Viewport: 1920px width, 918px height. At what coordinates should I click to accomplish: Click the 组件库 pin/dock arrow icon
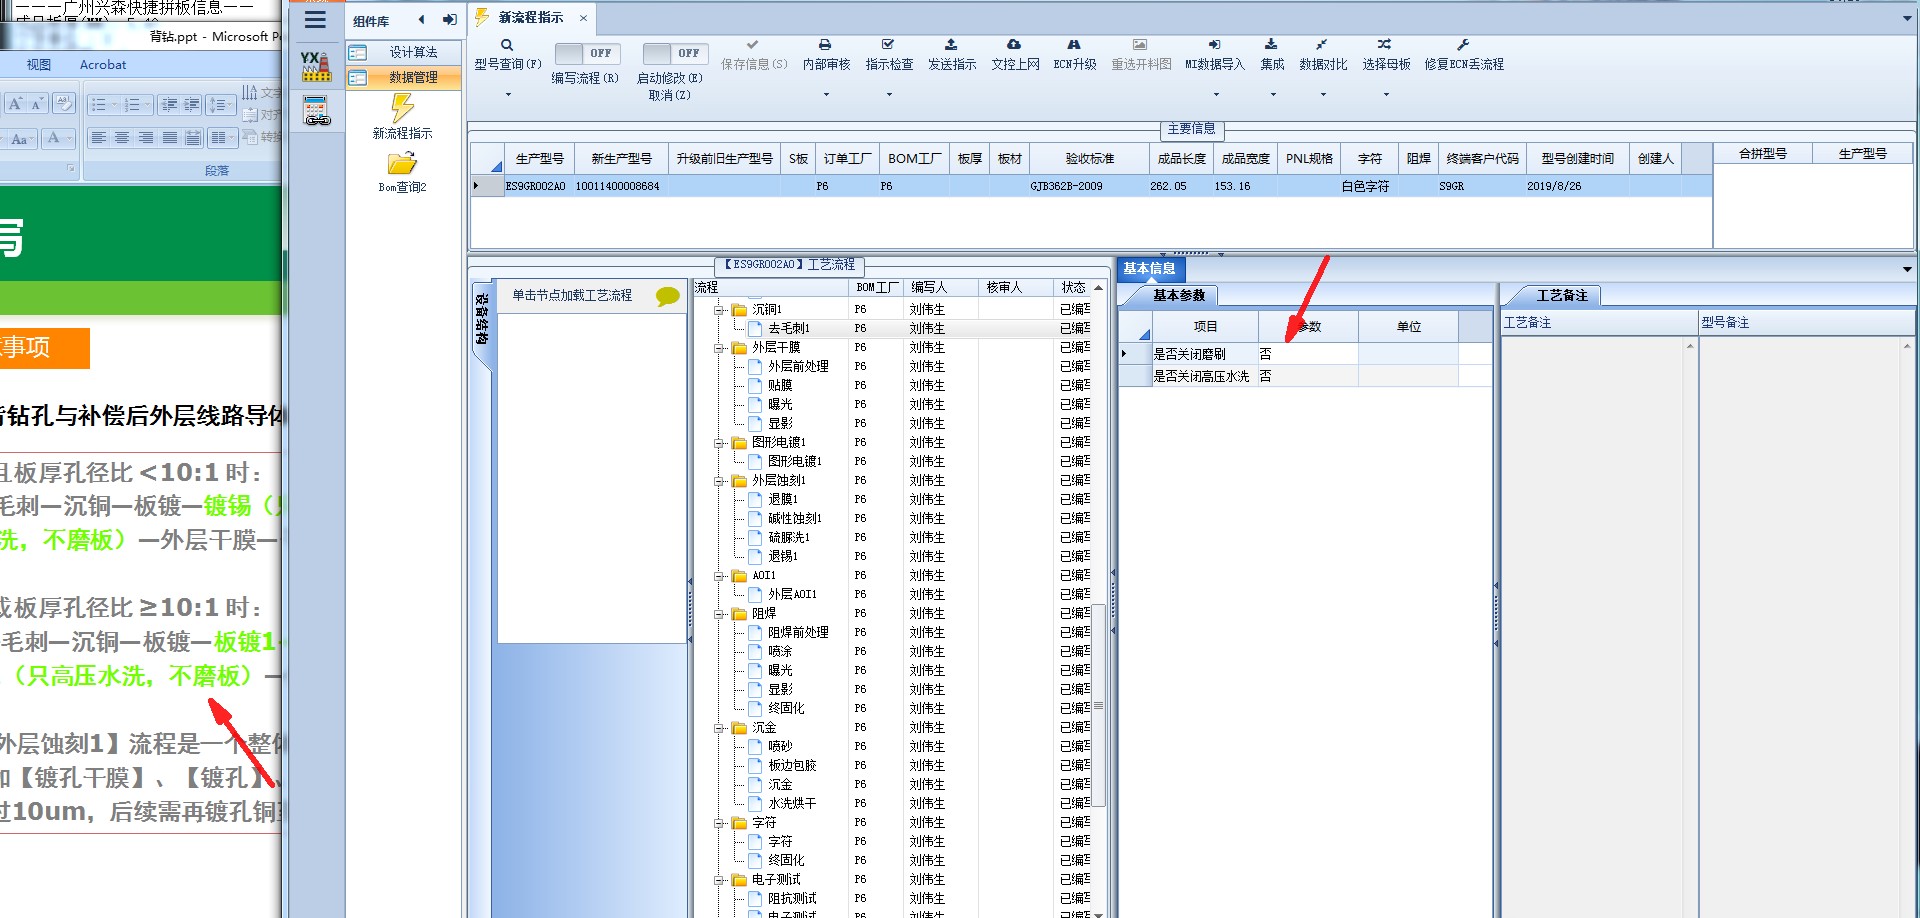(449, 20)
